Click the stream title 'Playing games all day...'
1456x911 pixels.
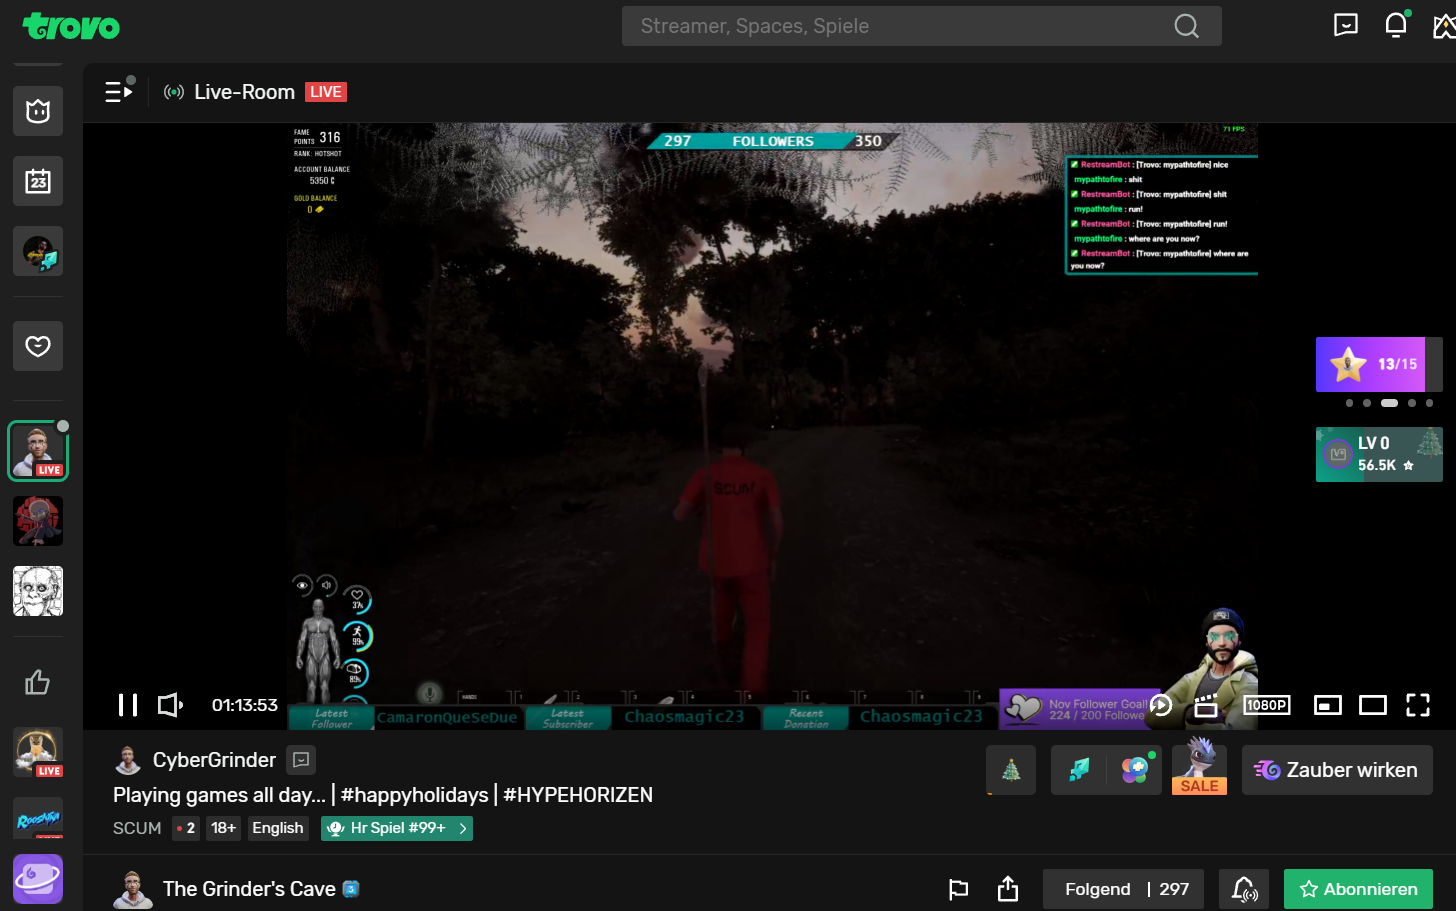[x=383, y=795]
